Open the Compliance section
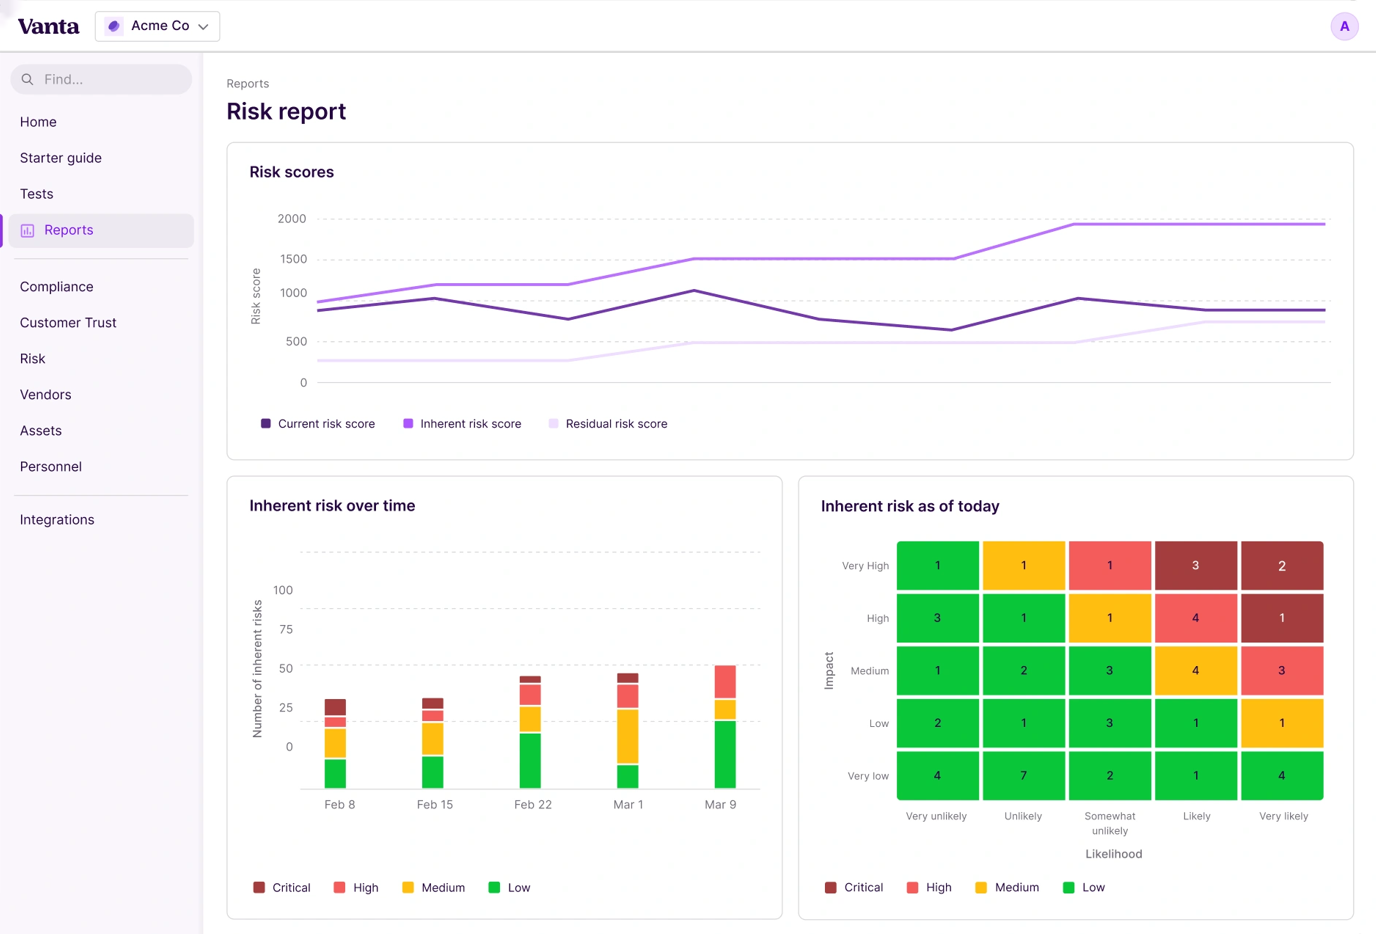Viewport: 1376px width, 934px height. tap(56, 286)
